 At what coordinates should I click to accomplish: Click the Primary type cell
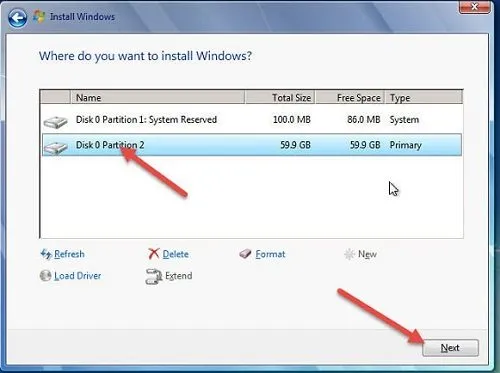click(x=406, y=145)
